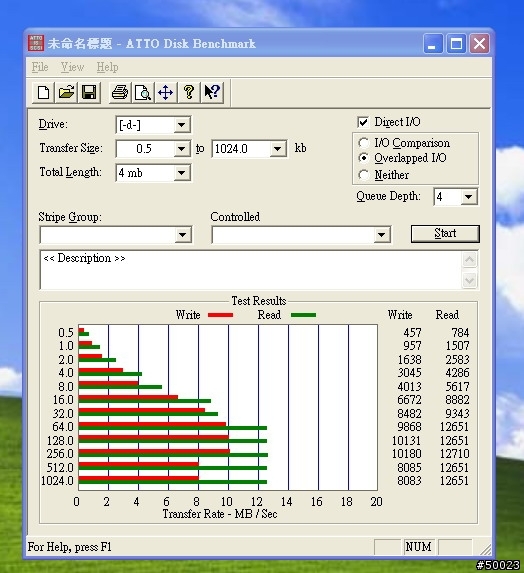Click the New document toolbar icon

coord(43,92)
